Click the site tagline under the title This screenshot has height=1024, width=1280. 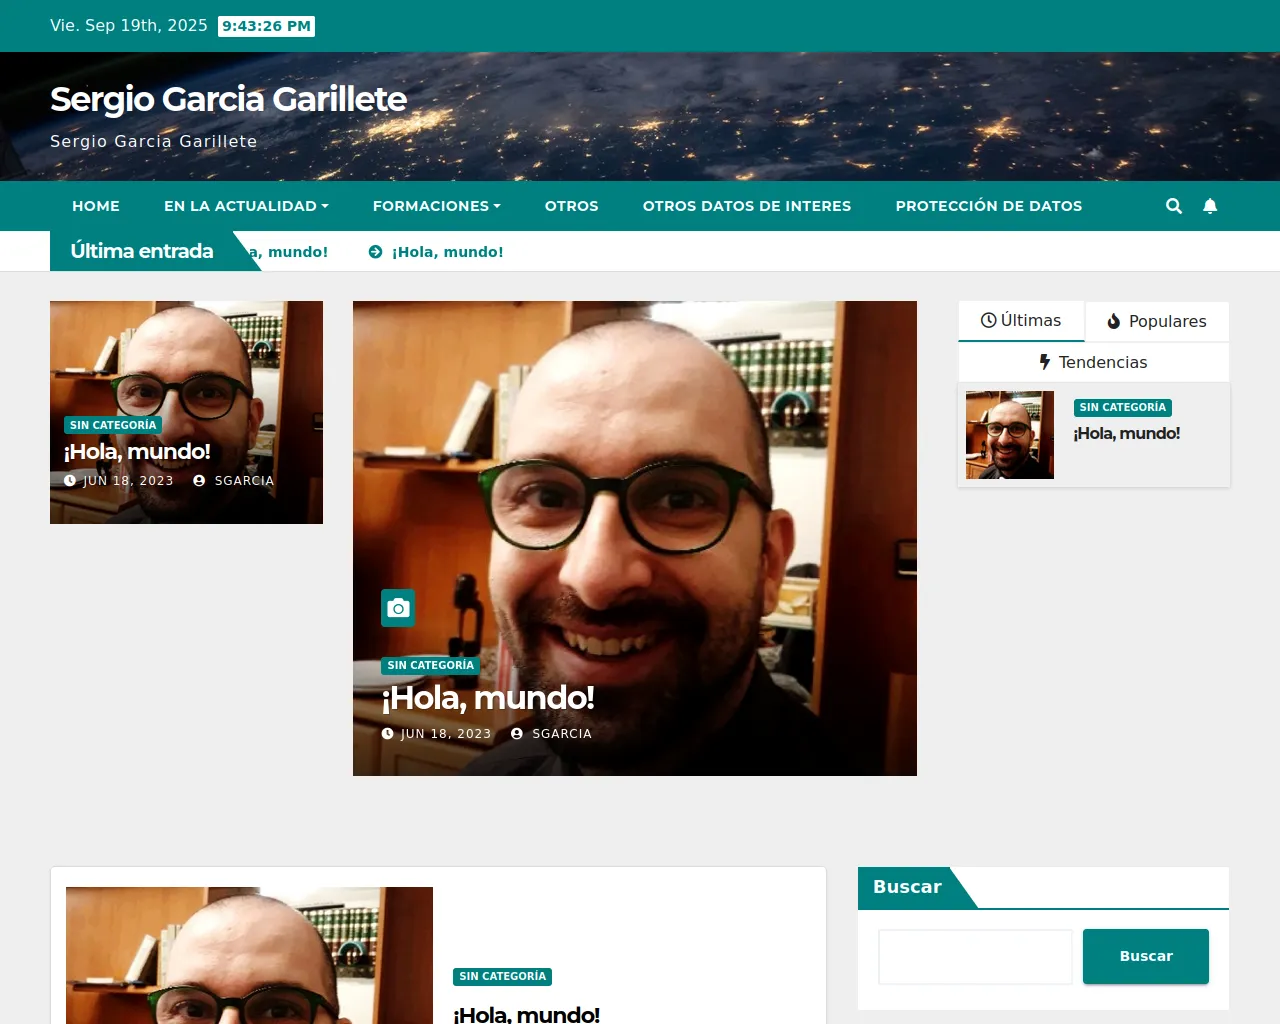pos(153,141)
